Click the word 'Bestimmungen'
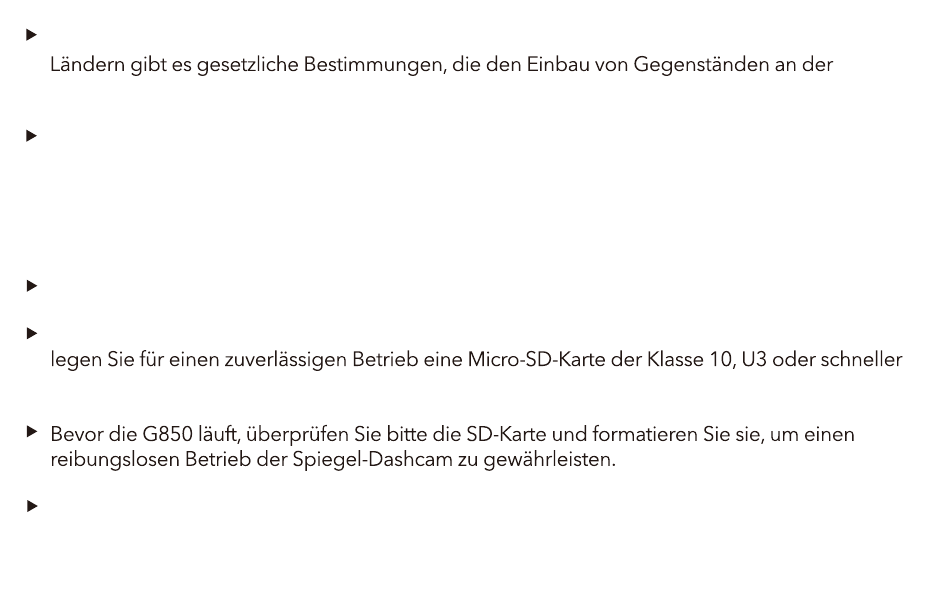This screenshot has width=950, height=614. [375, 65]
